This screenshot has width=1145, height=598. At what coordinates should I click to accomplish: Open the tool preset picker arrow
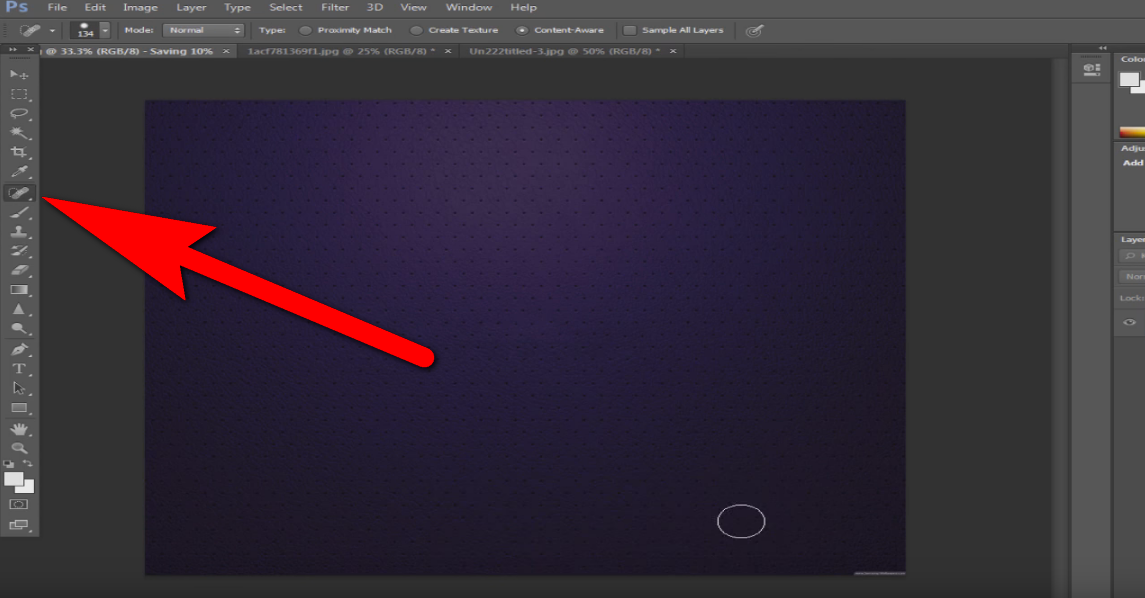[x=52, y=30]
